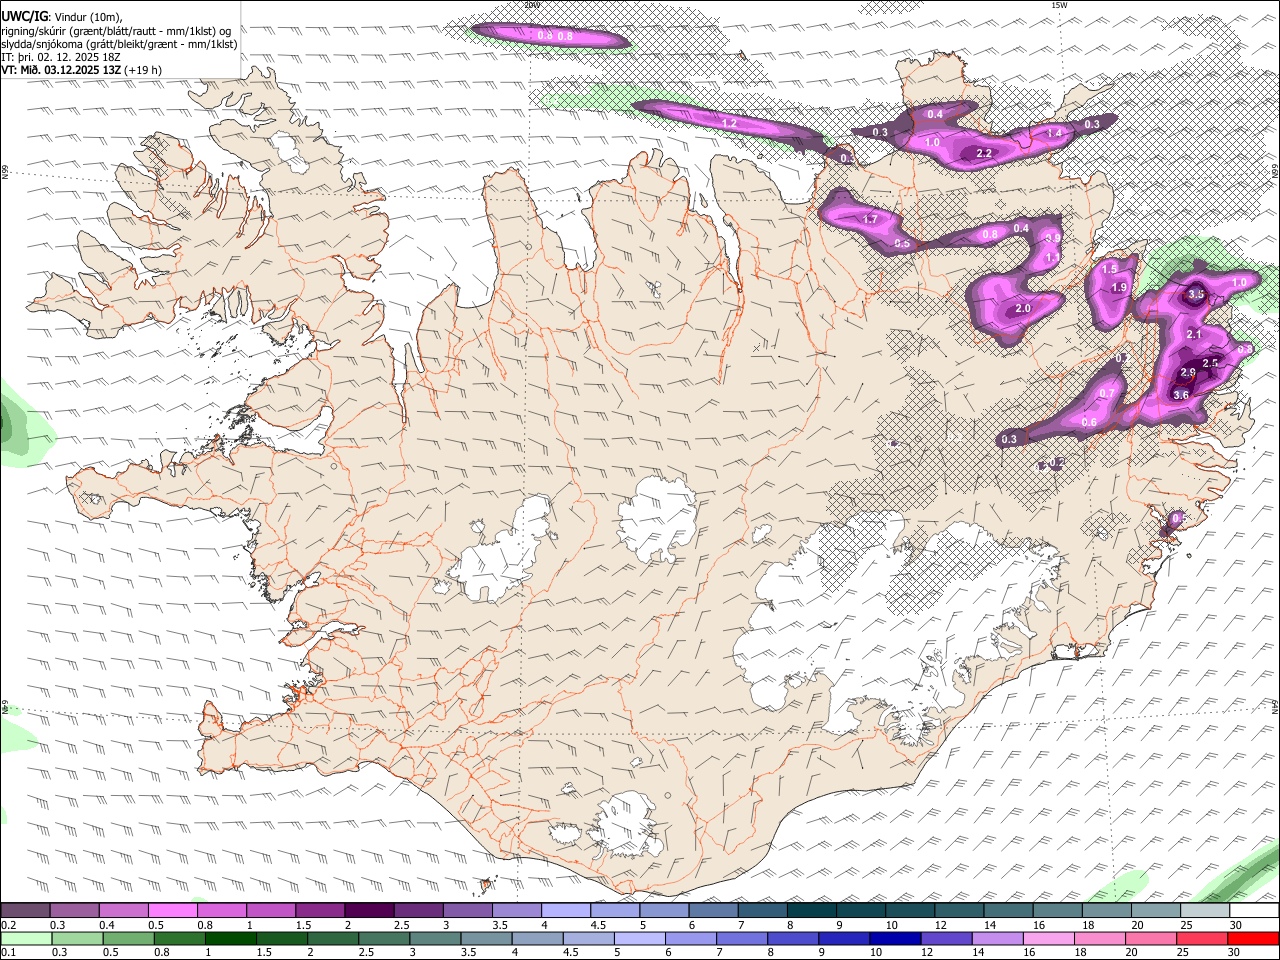Click the '12' label in the lower legend row
The image size is (1280, 960).
(x=926, y=952)
